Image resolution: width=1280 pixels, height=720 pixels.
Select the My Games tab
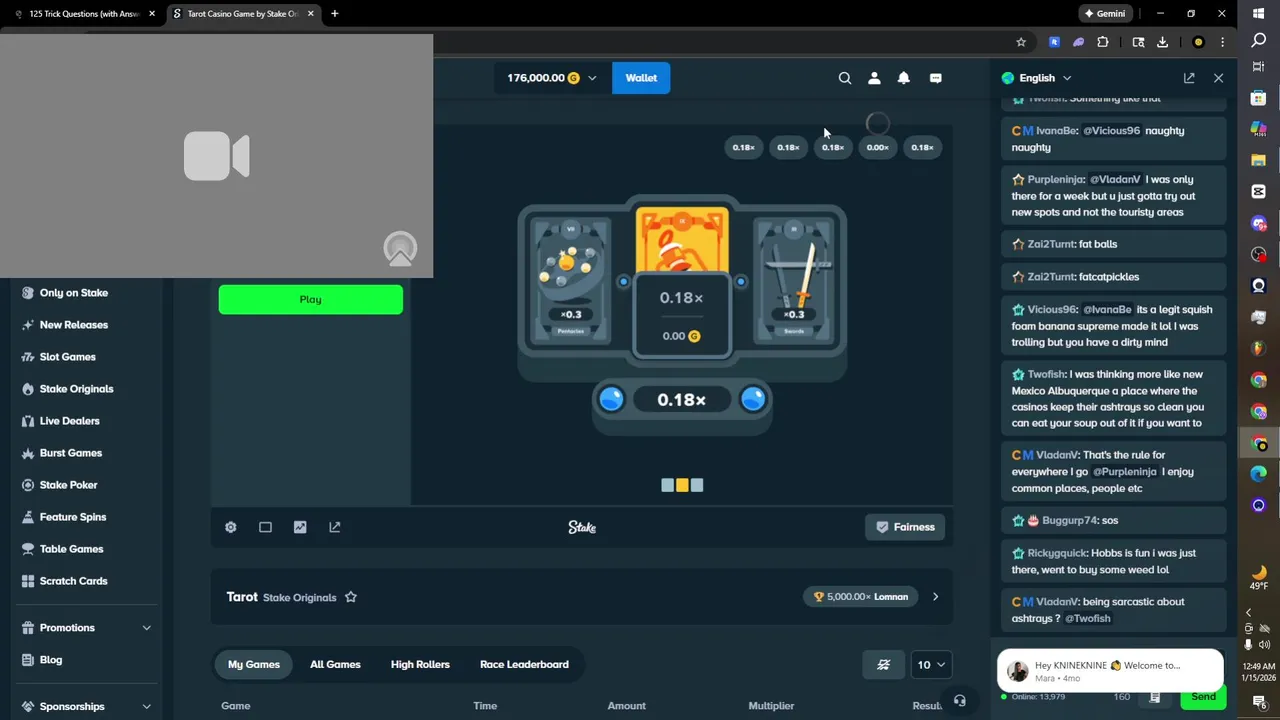254,664
